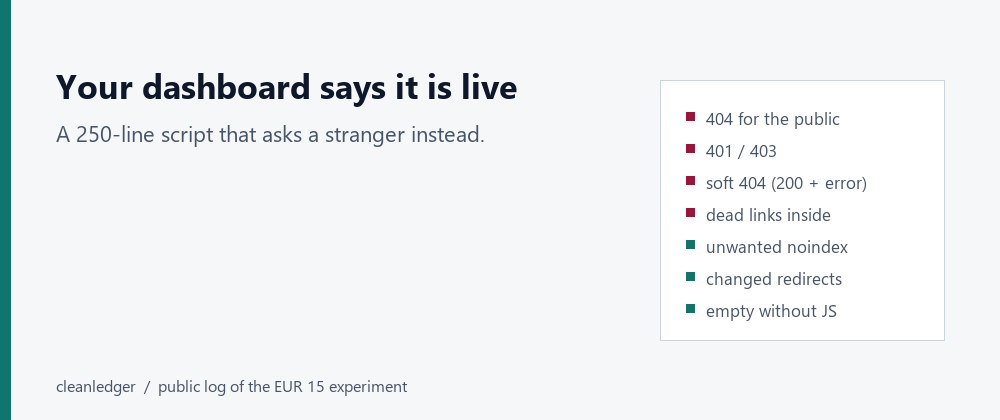1000x420 pixels.
Task: Click the red bullet for "dead links inside"
Action: pyautogui.click(x=690, y=212)
